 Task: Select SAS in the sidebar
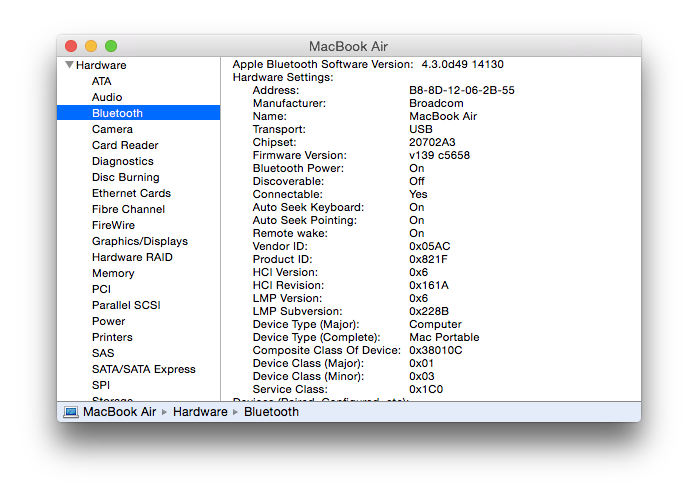click(103, 353)
